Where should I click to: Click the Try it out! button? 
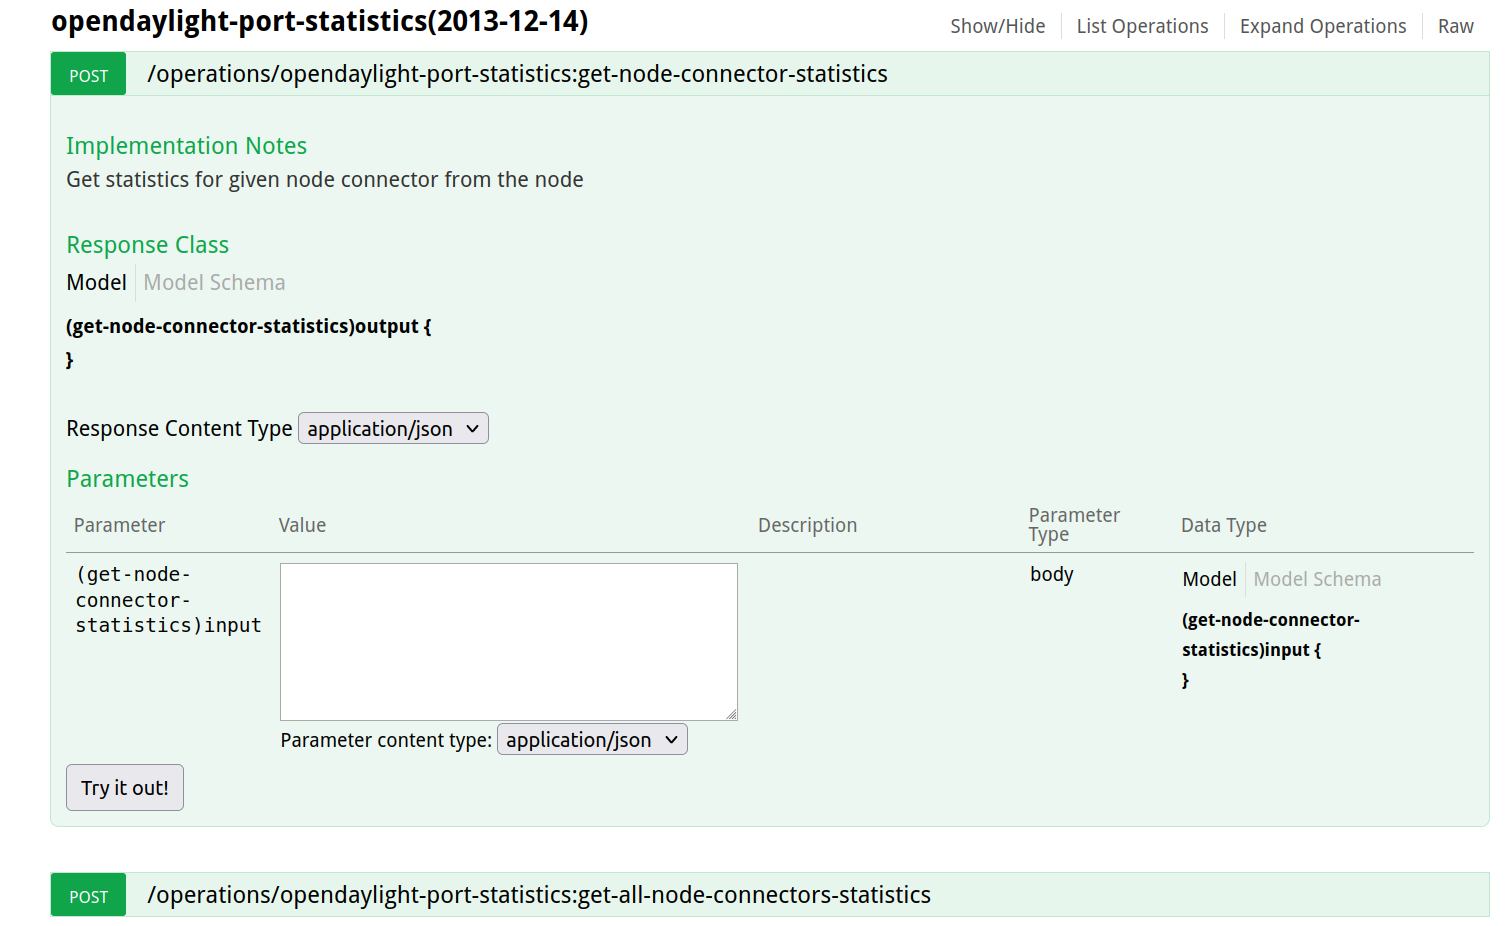[x=125, y=788]
